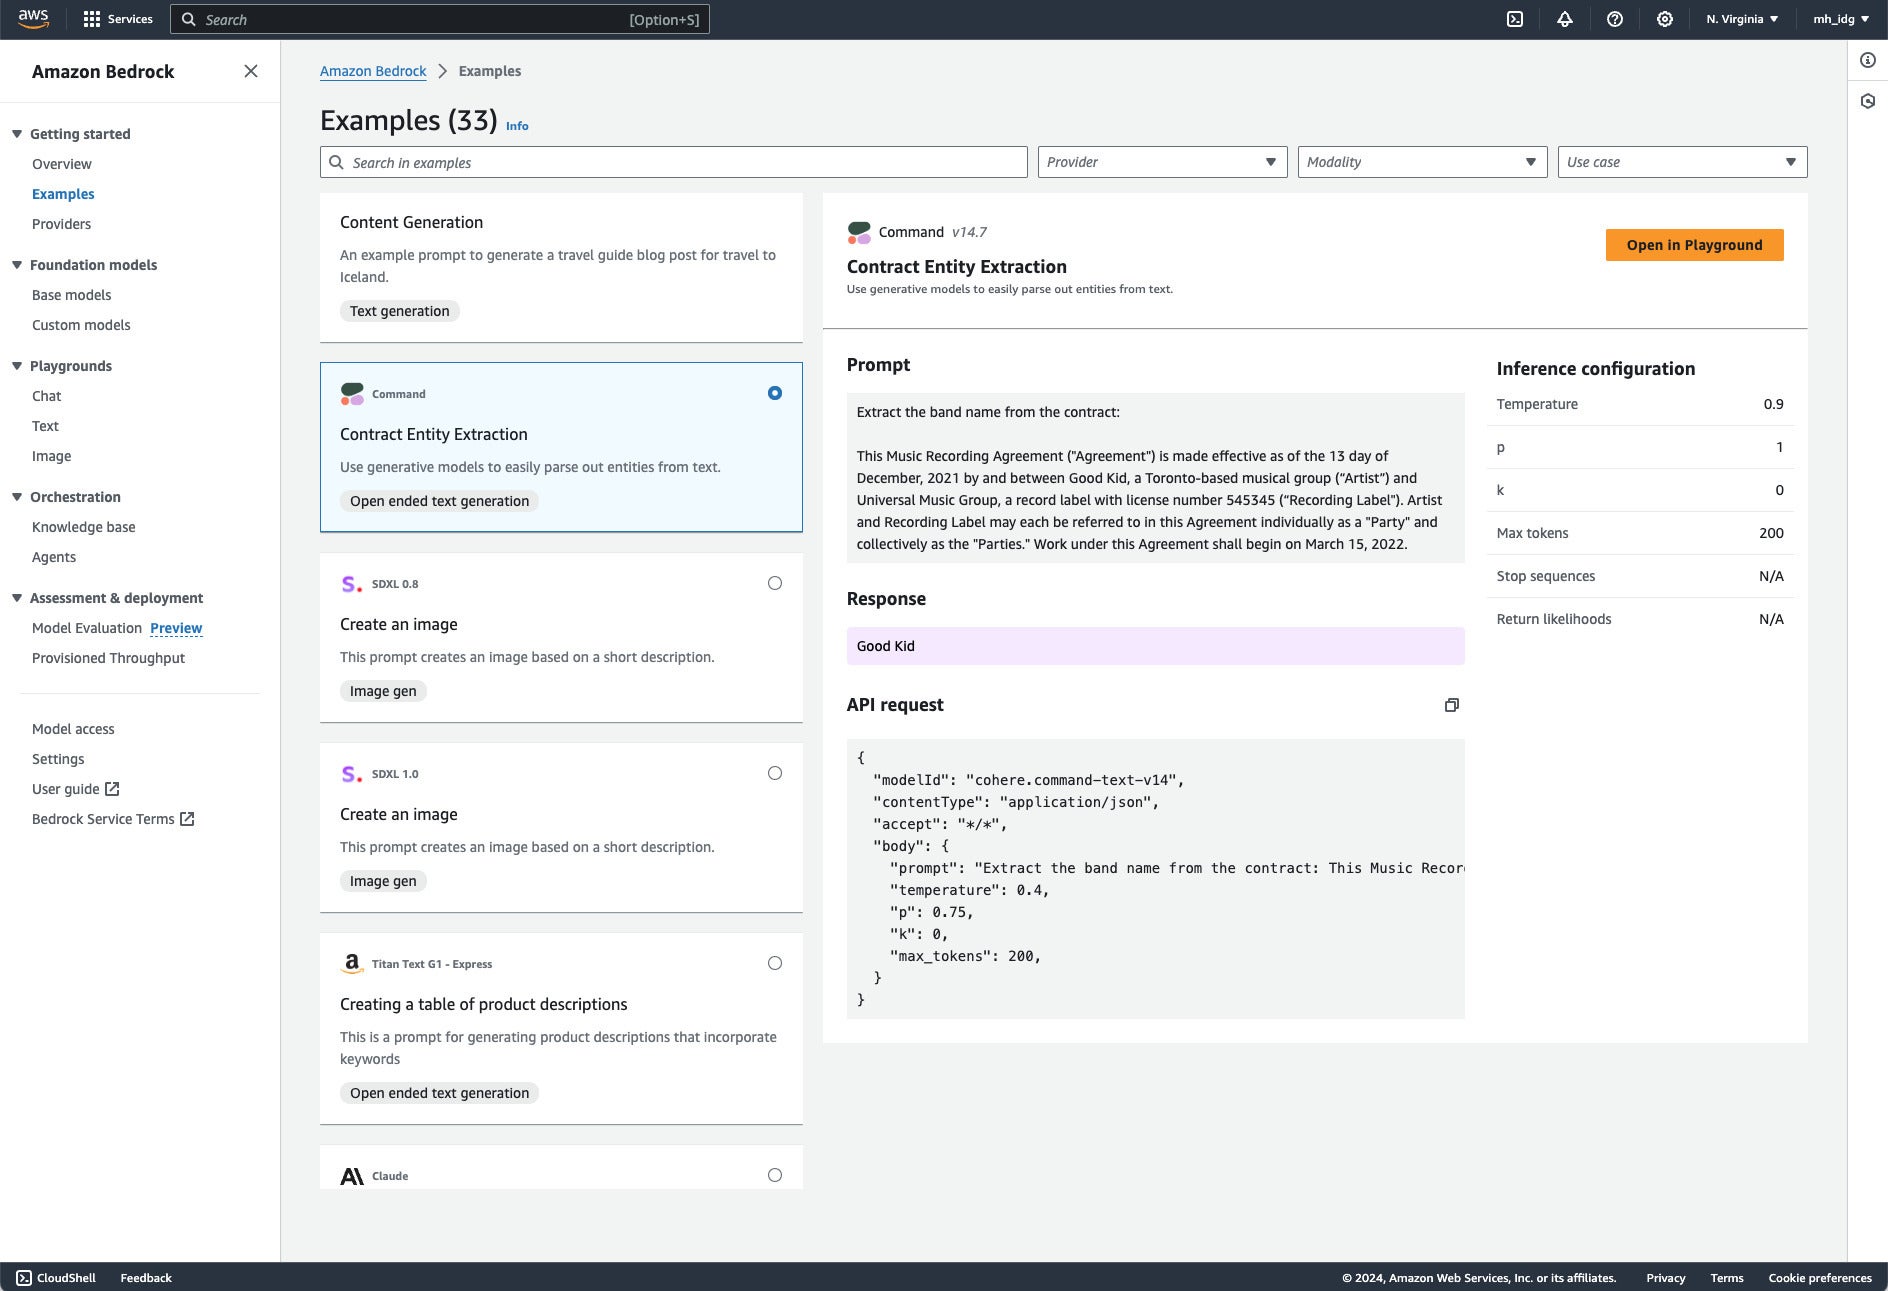This screenshot has height=1291, width=1888.
Task: Open the Modality filter dropdown
Action: point(1422,162)
